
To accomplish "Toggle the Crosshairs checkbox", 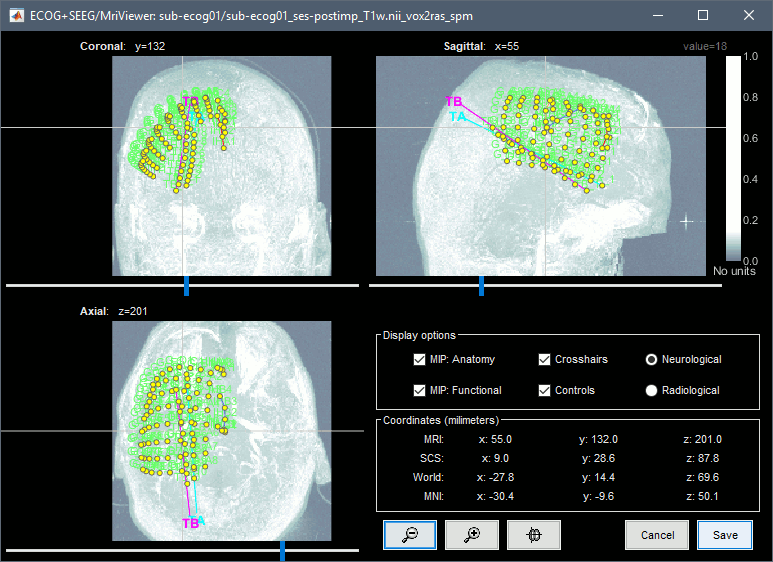I will pos(545,359).
